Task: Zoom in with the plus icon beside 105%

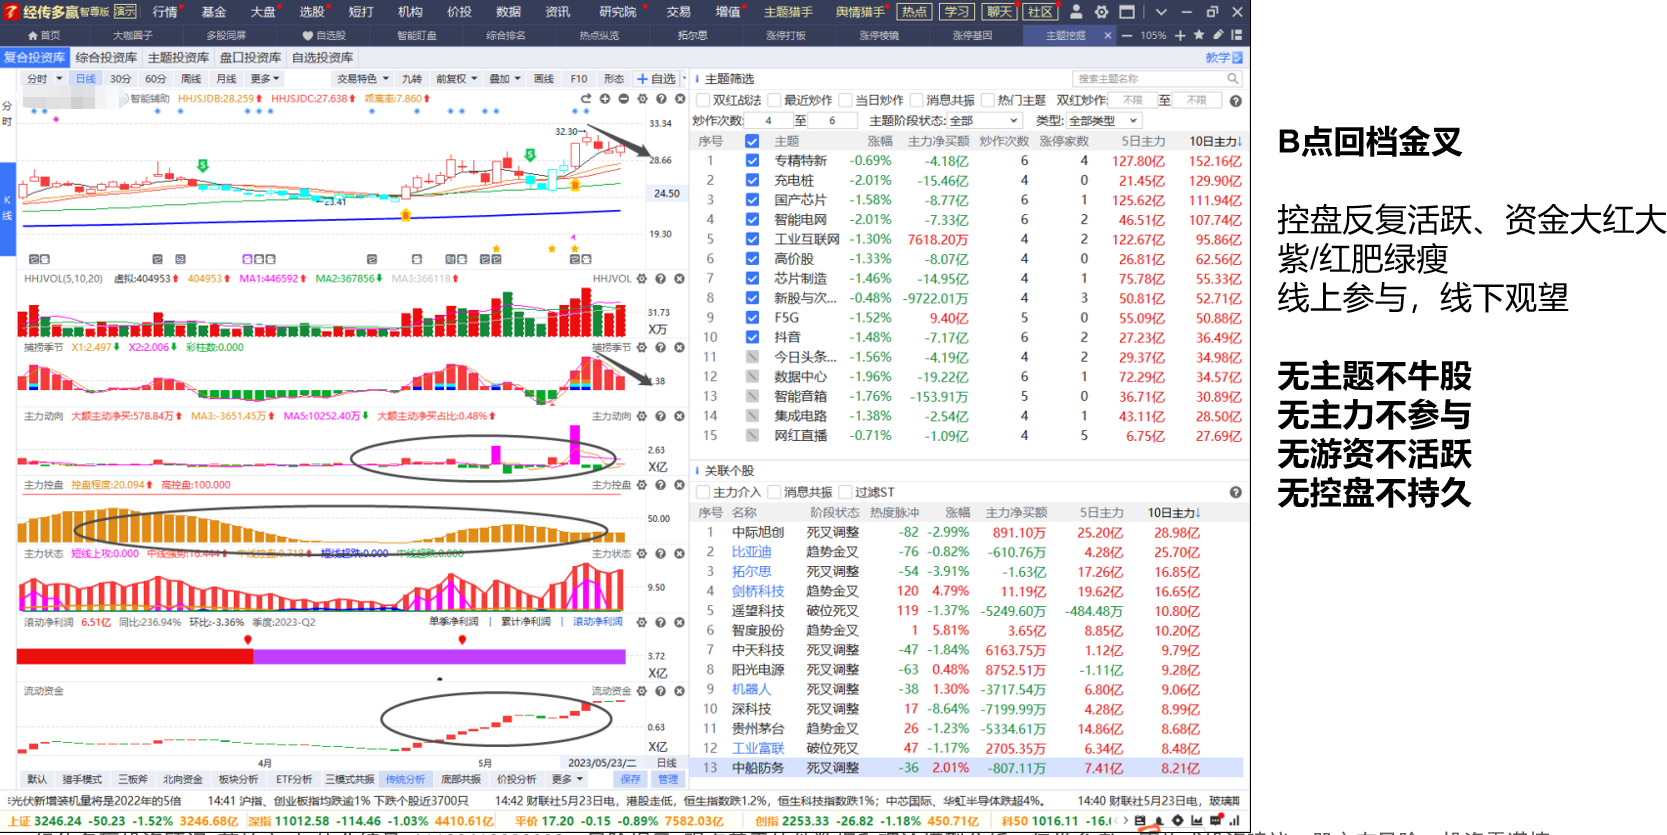Action: coord(1180,35)
